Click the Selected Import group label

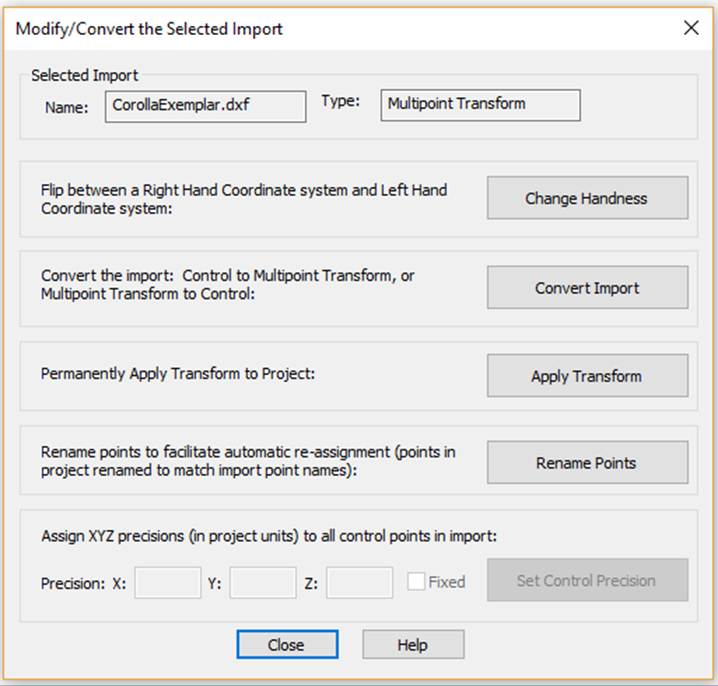tap(85, 75)
